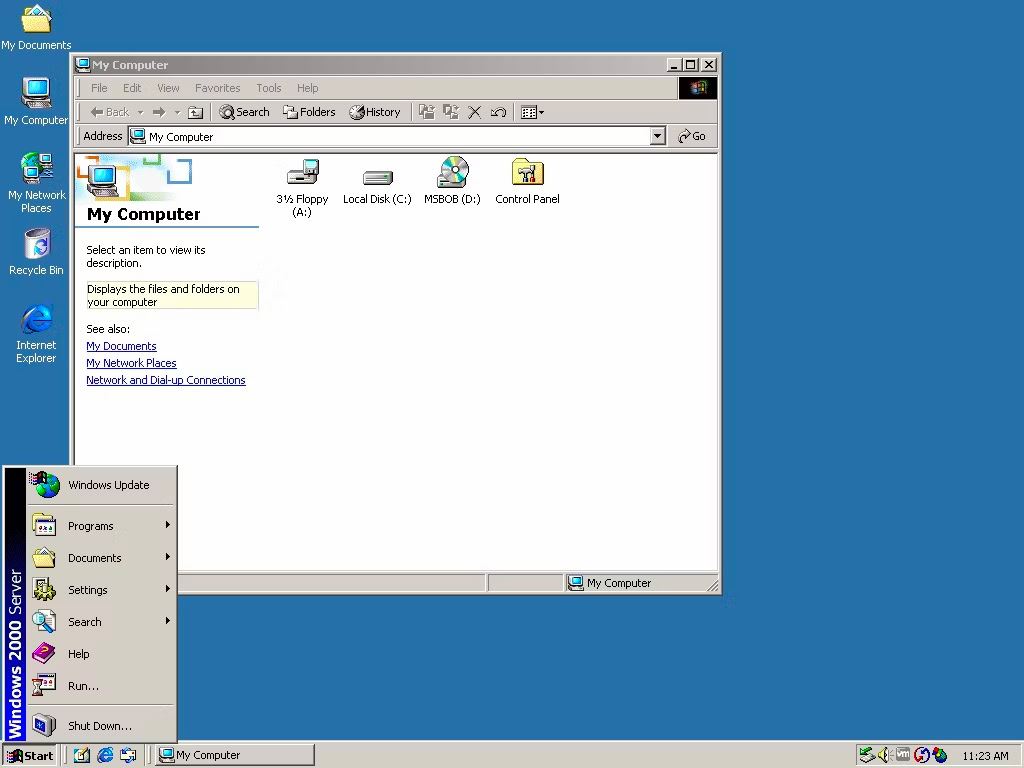
Task: Click the Undo toolbar icon
Action: pyautogui.click(x=499, y=112)
